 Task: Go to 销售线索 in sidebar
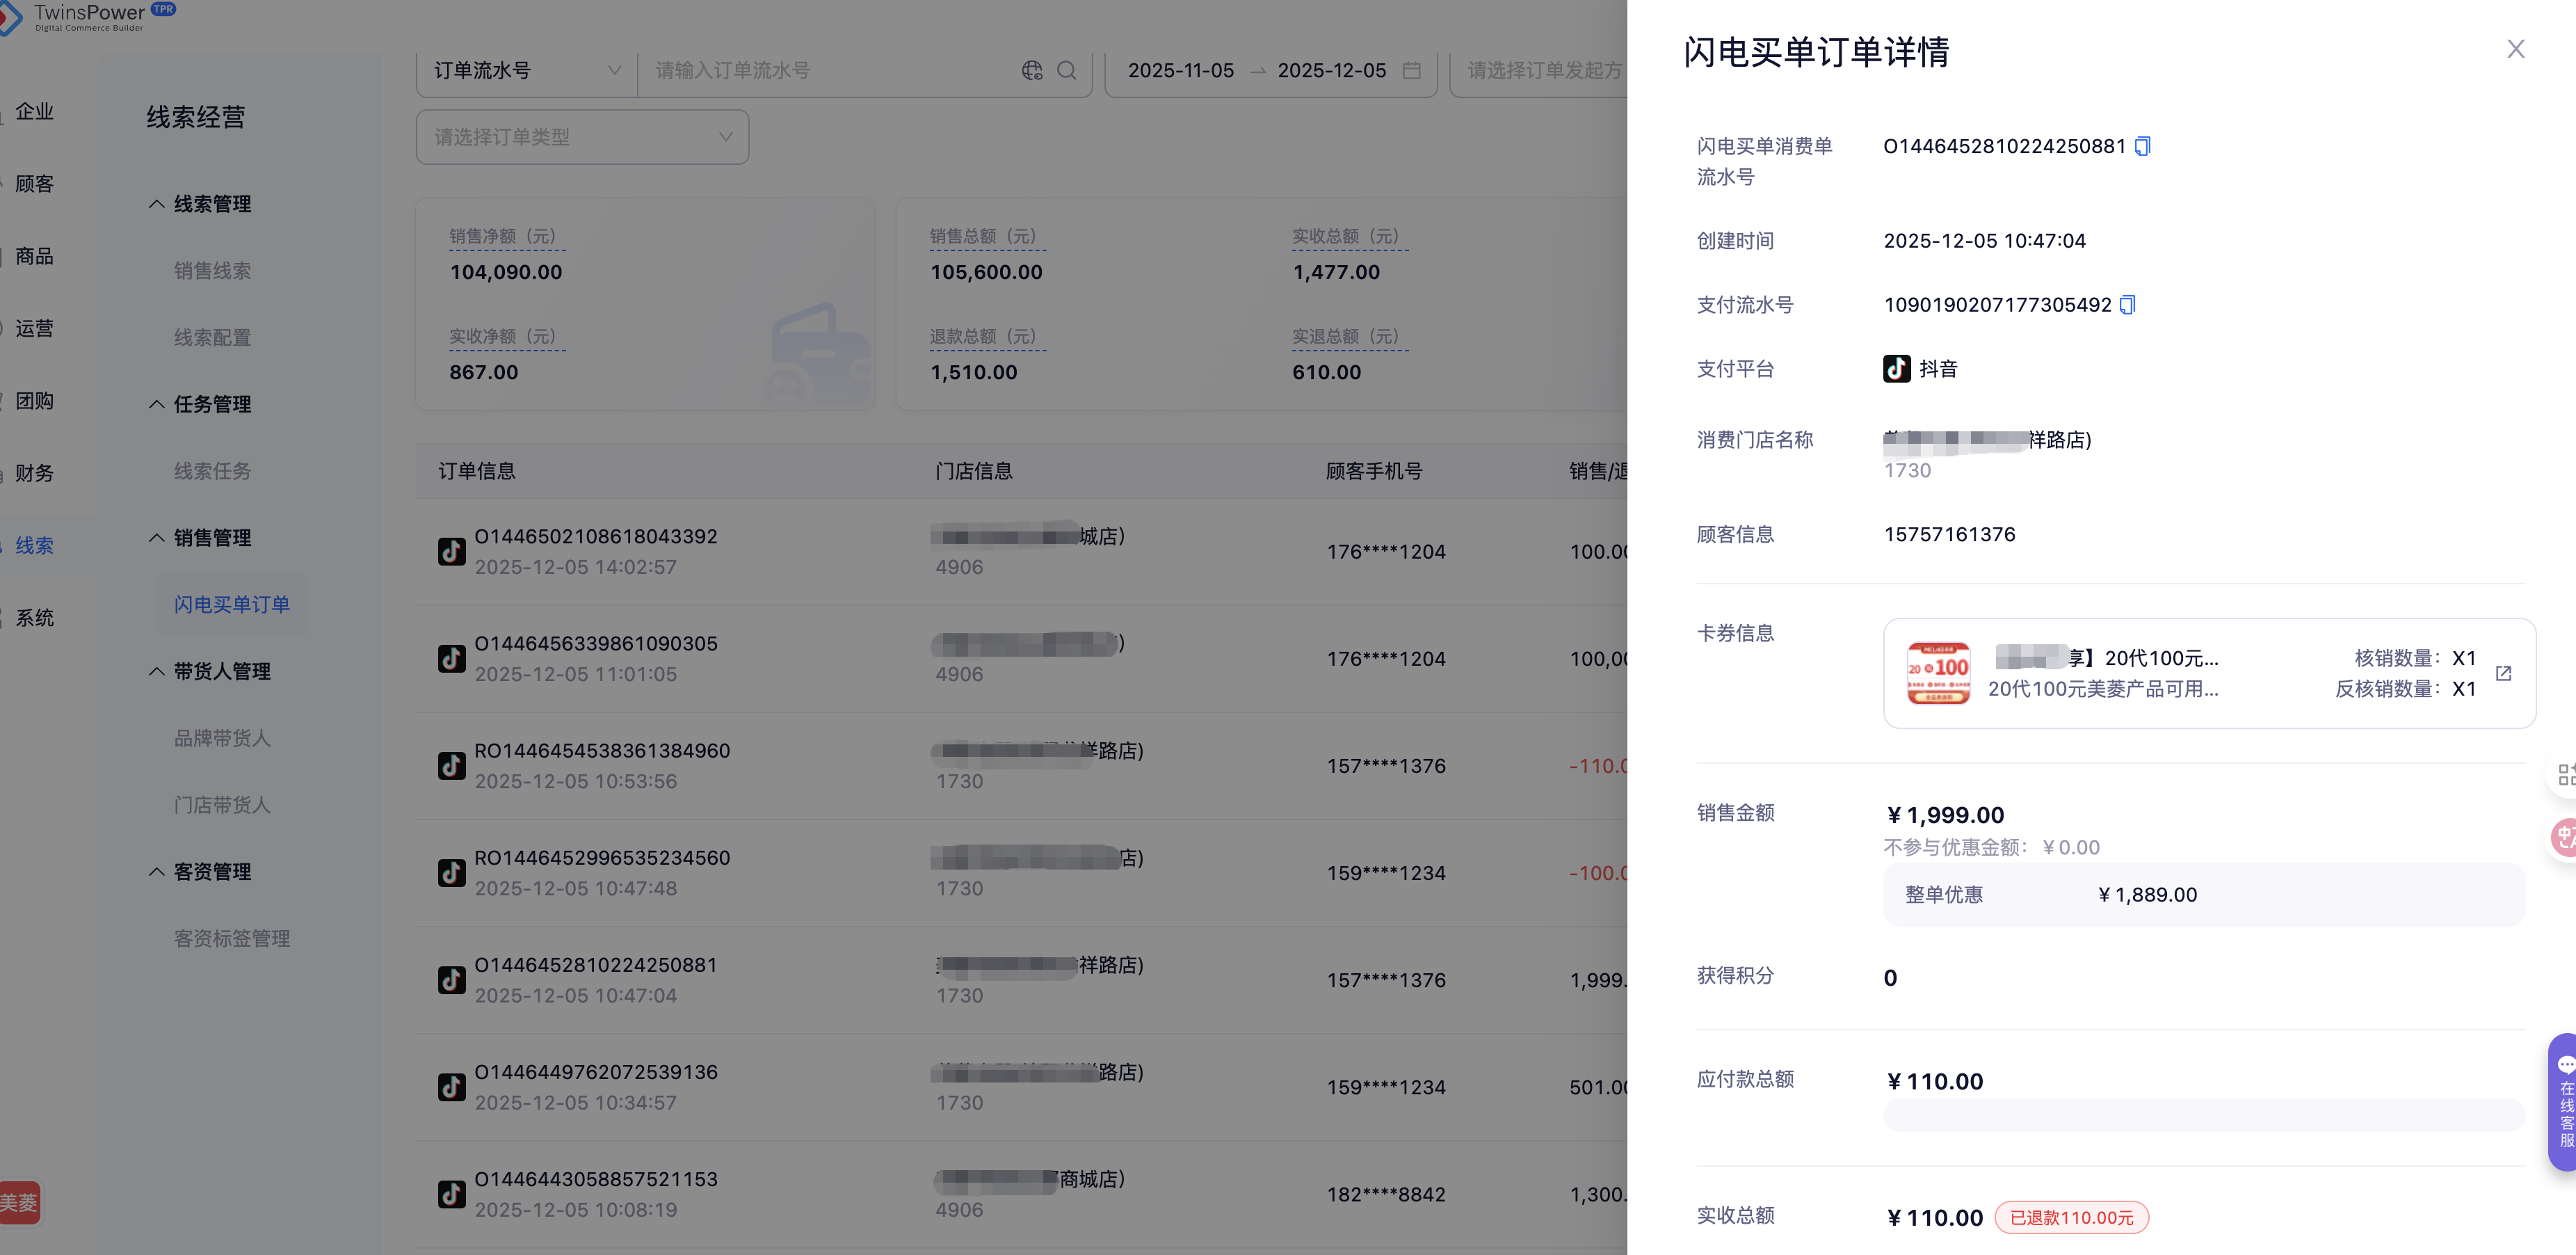point(212,271)
